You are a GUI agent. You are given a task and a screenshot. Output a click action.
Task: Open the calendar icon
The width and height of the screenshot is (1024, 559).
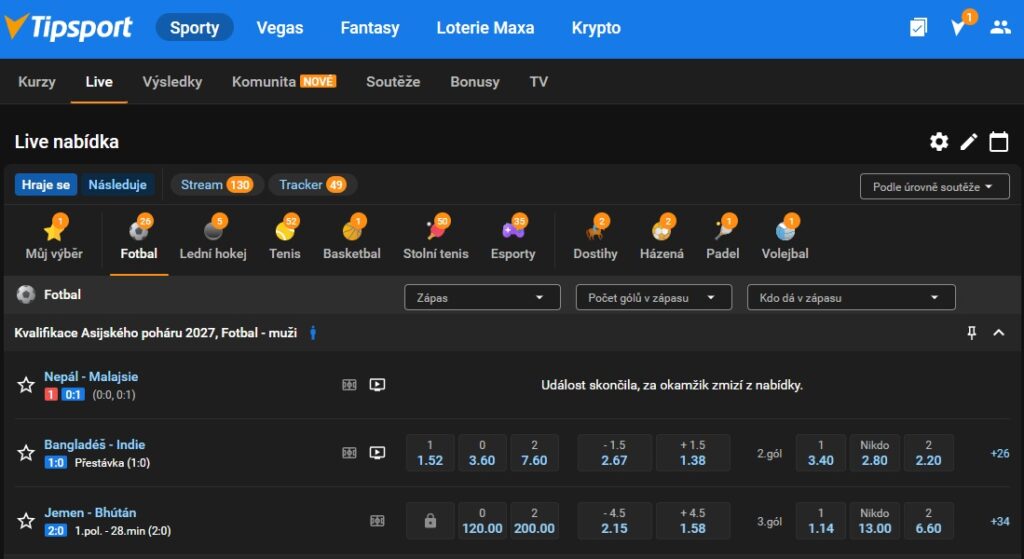click(998, 142)
